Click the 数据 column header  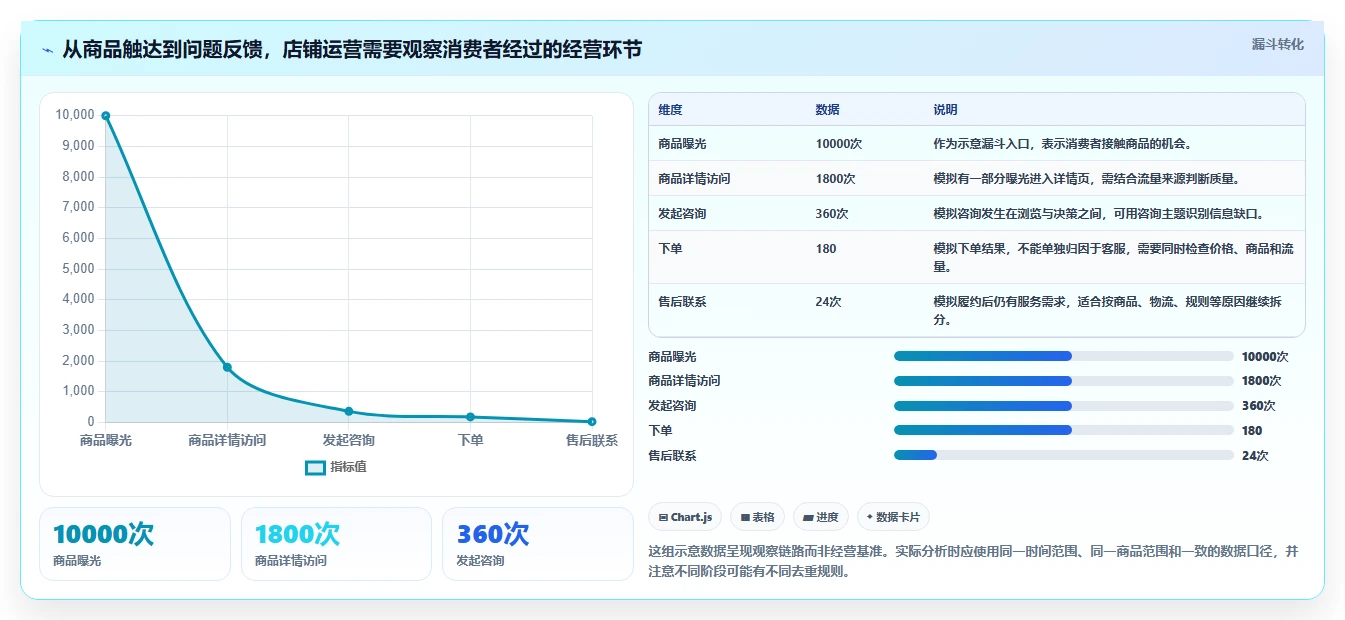click(x=827, y=110)
